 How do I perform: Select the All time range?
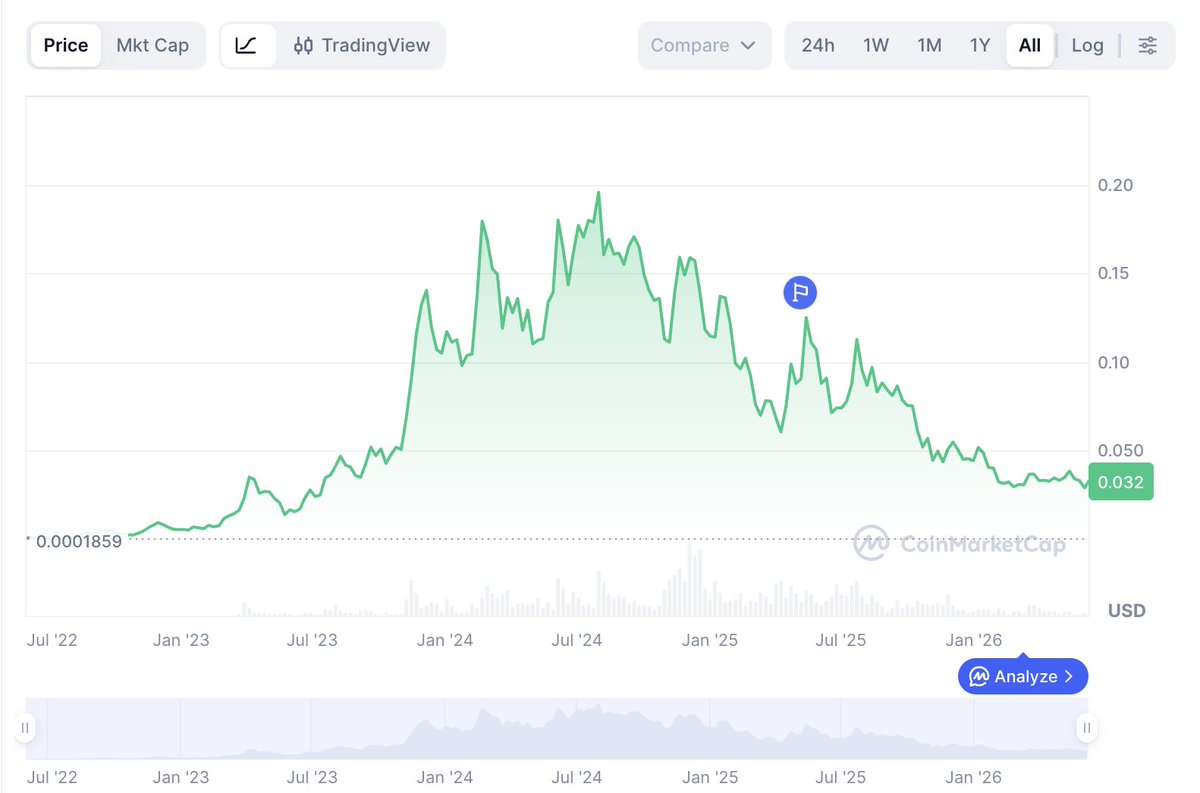point(1030,45)
